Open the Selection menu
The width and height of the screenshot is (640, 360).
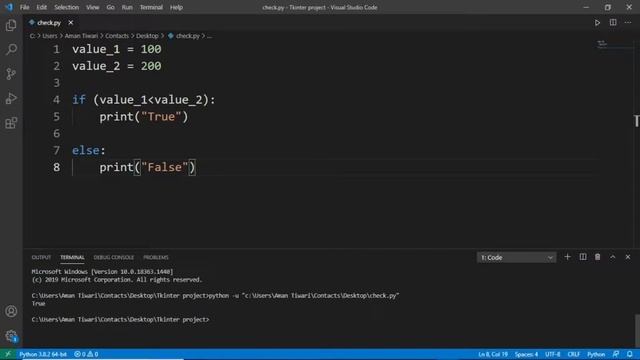tap(67, 7)
